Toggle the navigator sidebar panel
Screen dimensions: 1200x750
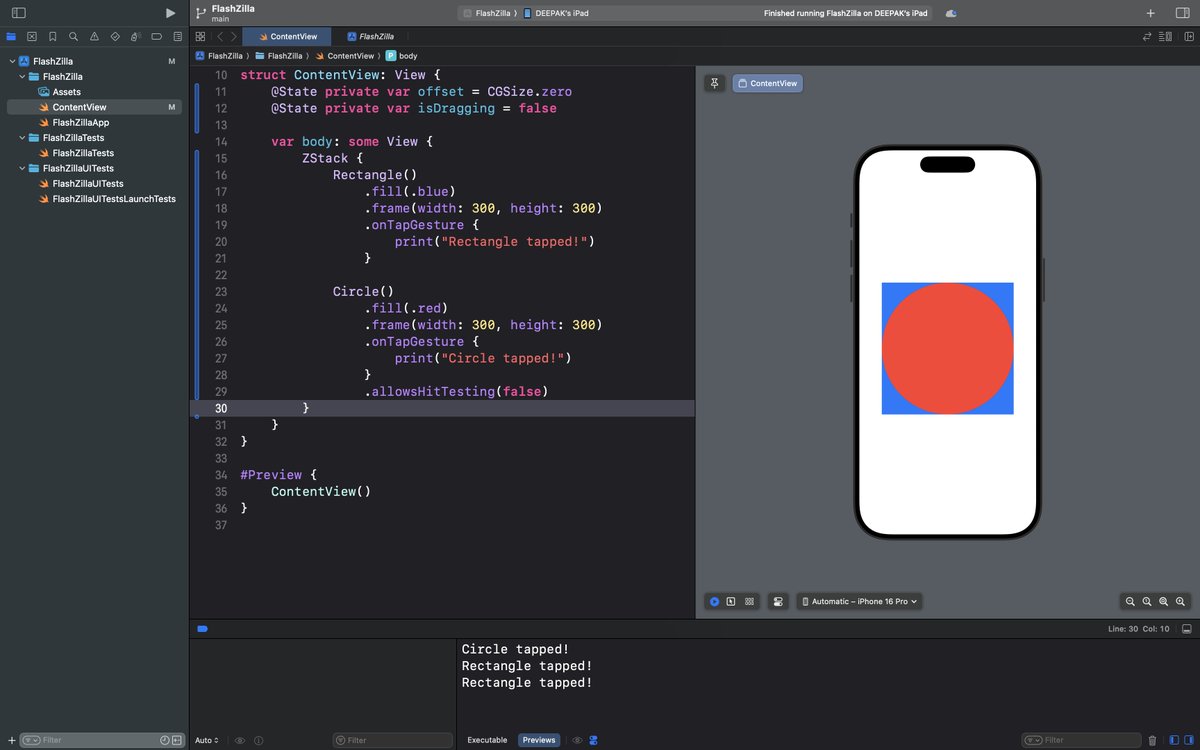click(18, 13)
